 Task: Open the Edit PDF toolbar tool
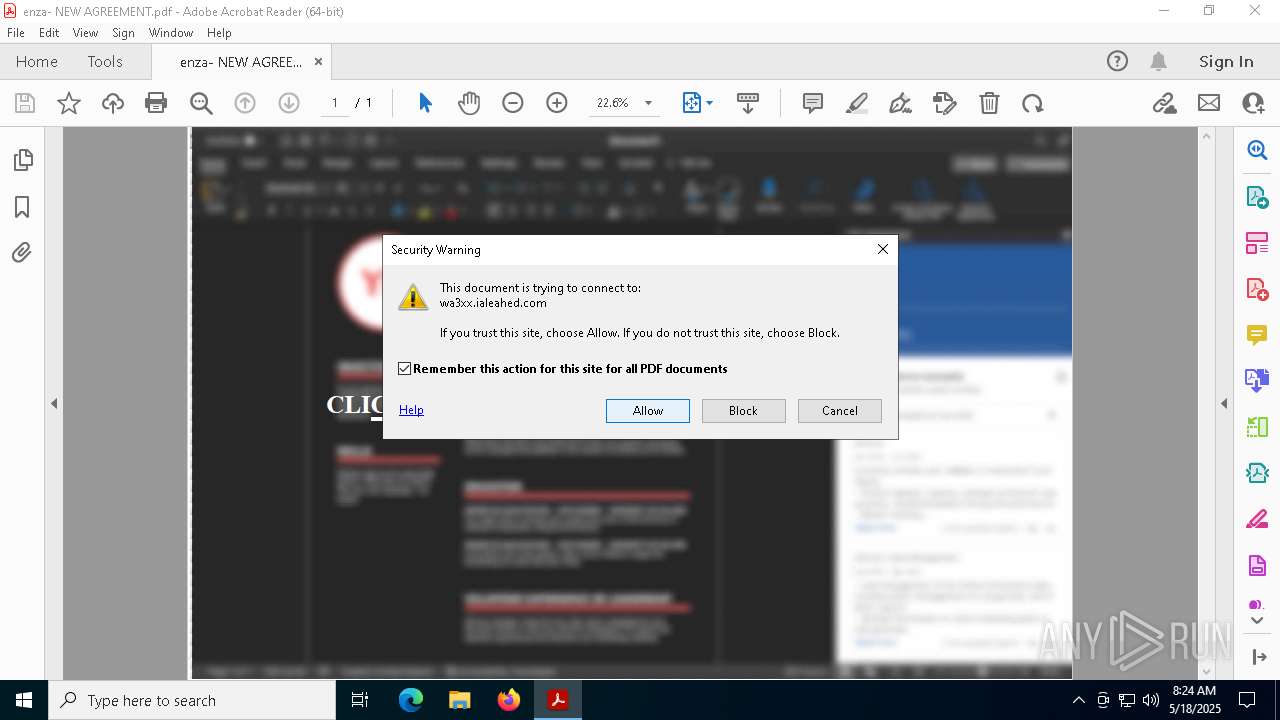pos(945,103)
